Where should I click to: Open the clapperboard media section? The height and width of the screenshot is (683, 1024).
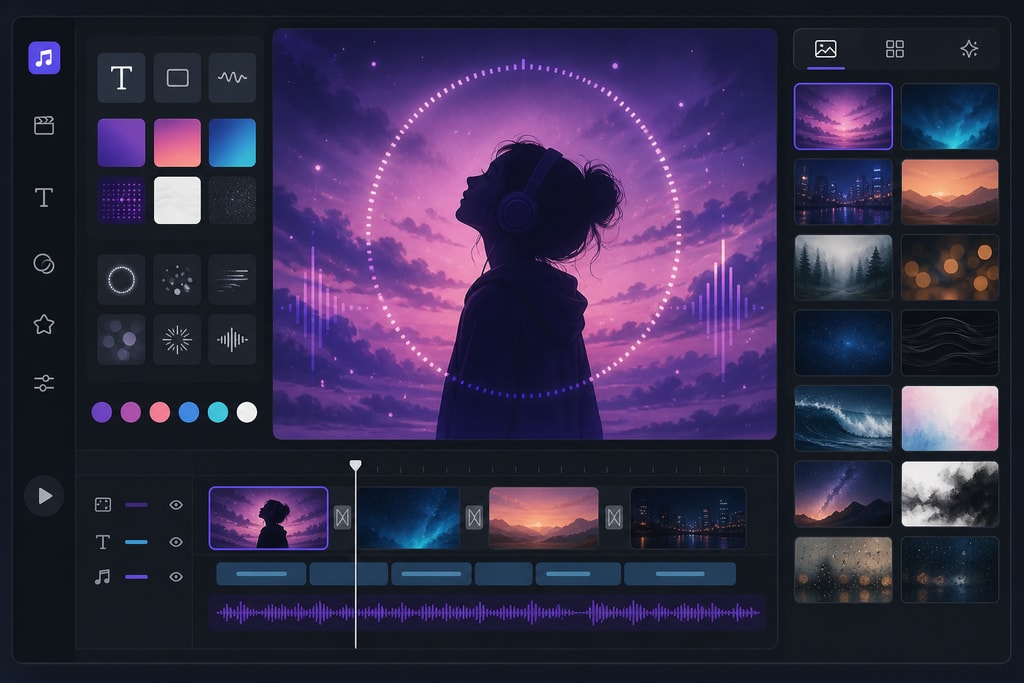click(x=44, y=125)
